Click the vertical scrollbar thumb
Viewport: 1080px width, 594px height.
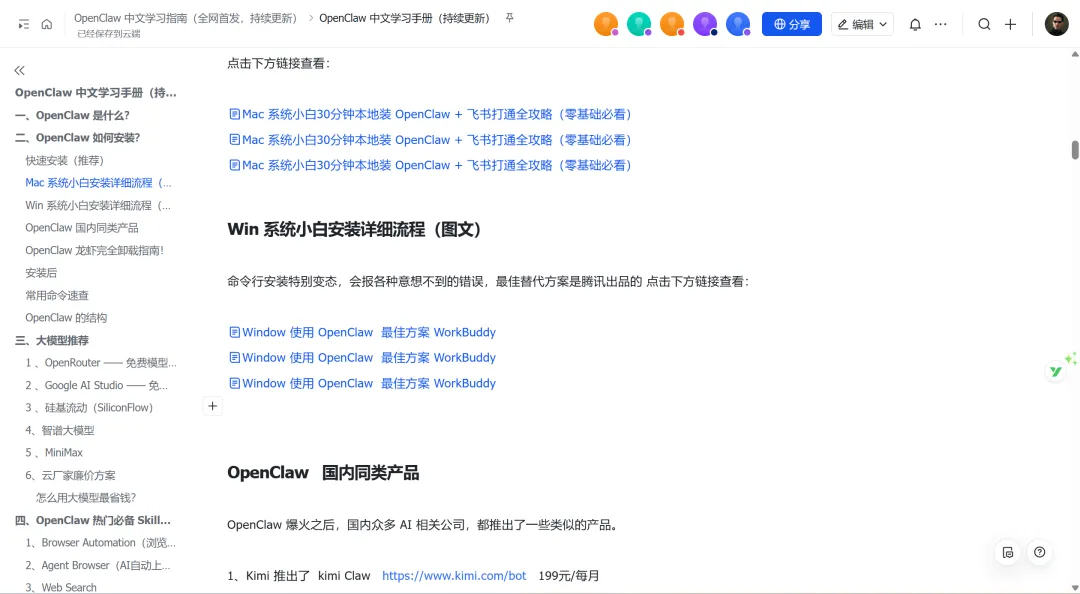click(1074, 150)
